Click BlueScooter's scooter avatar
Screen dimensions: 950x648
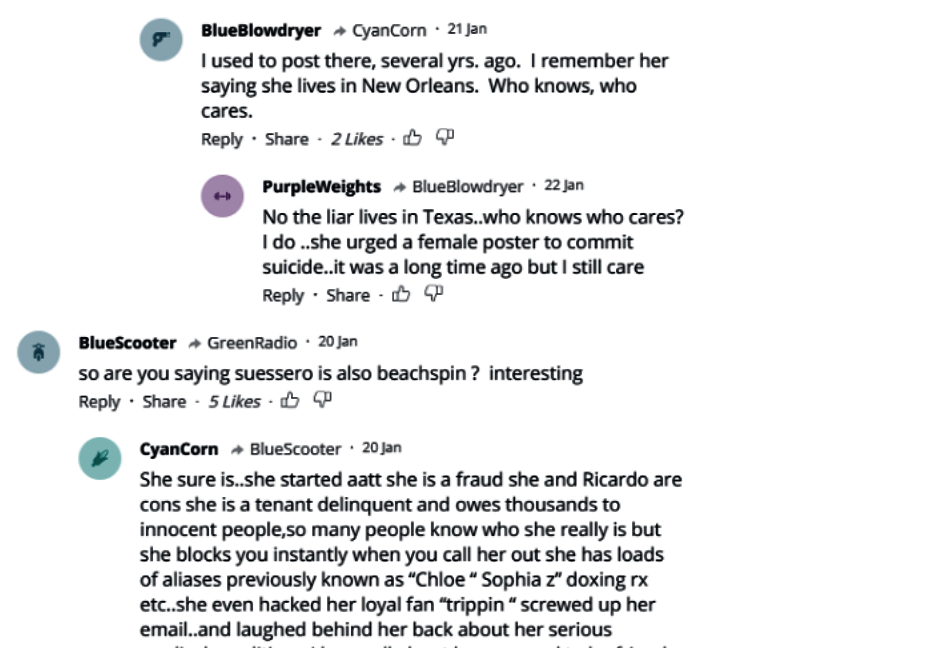pyautogui.click(x=40, y=352)
